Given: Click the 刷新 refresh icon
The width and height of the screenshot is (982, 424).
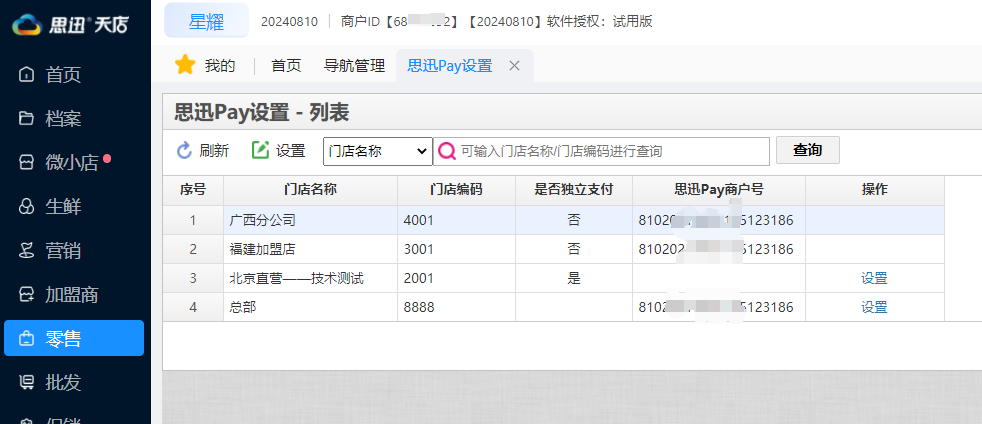Looking at the screenshot, I should tap(184, 150).
